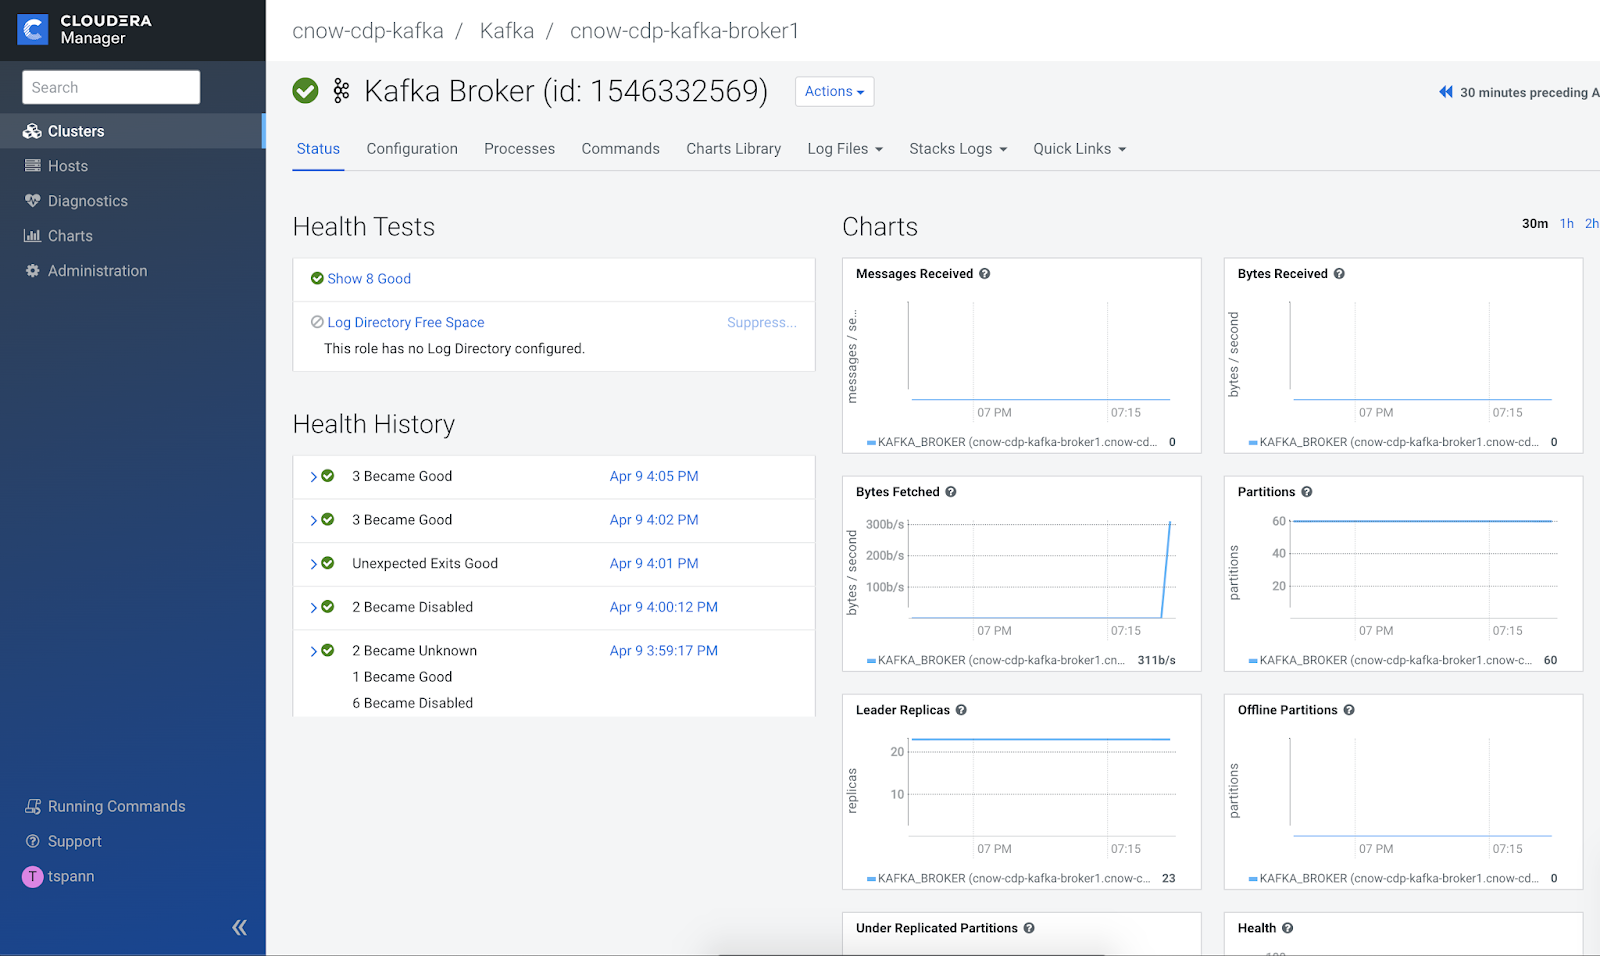Collapse the sidebar with double-chevron icon
Screen dimensions: 1600x956
pyautogui.click(x=239, y=927)
